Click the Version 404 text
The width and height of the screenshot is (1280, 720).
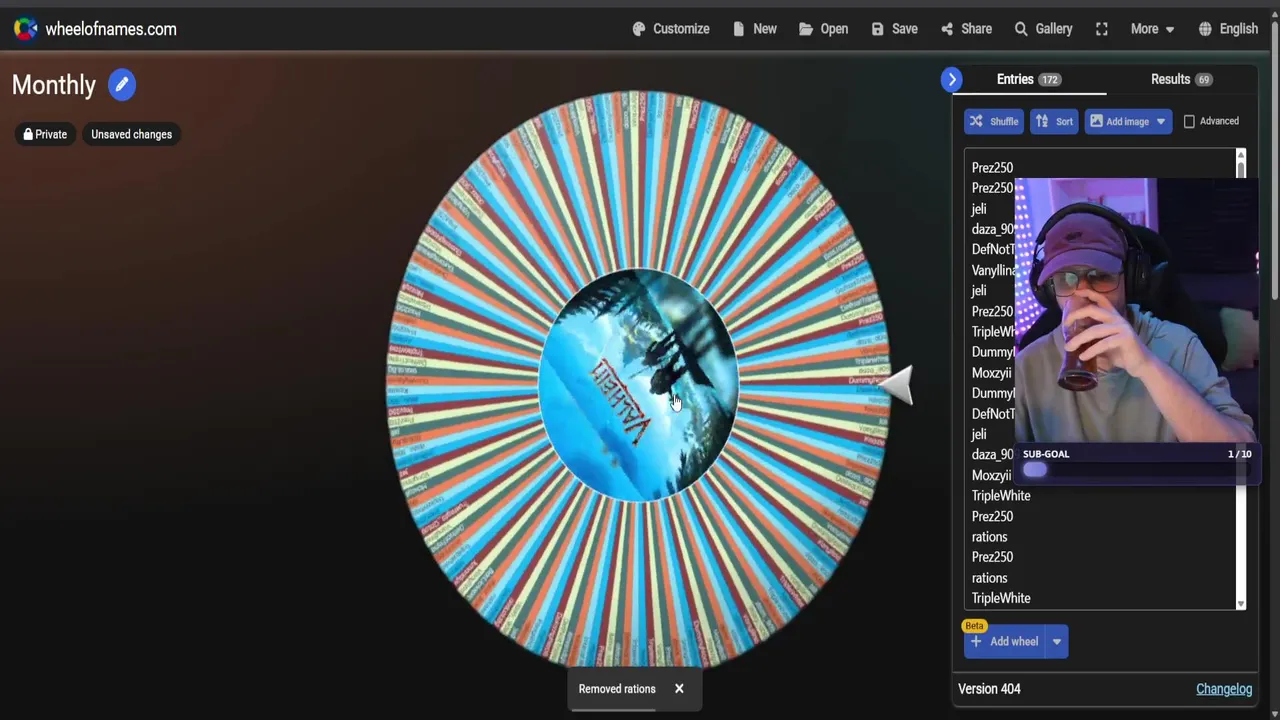click(989, 689)
